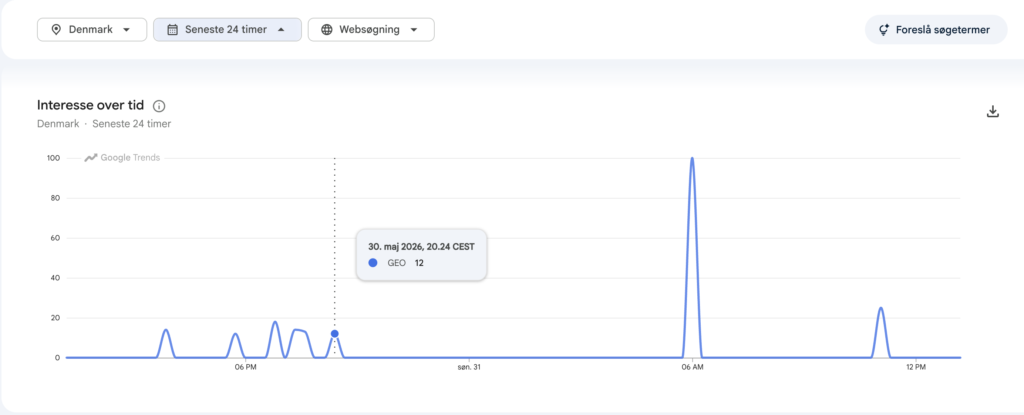Click the calendar icon in time filter
This screenshot has width=1024, height=415.
(172, 29)
